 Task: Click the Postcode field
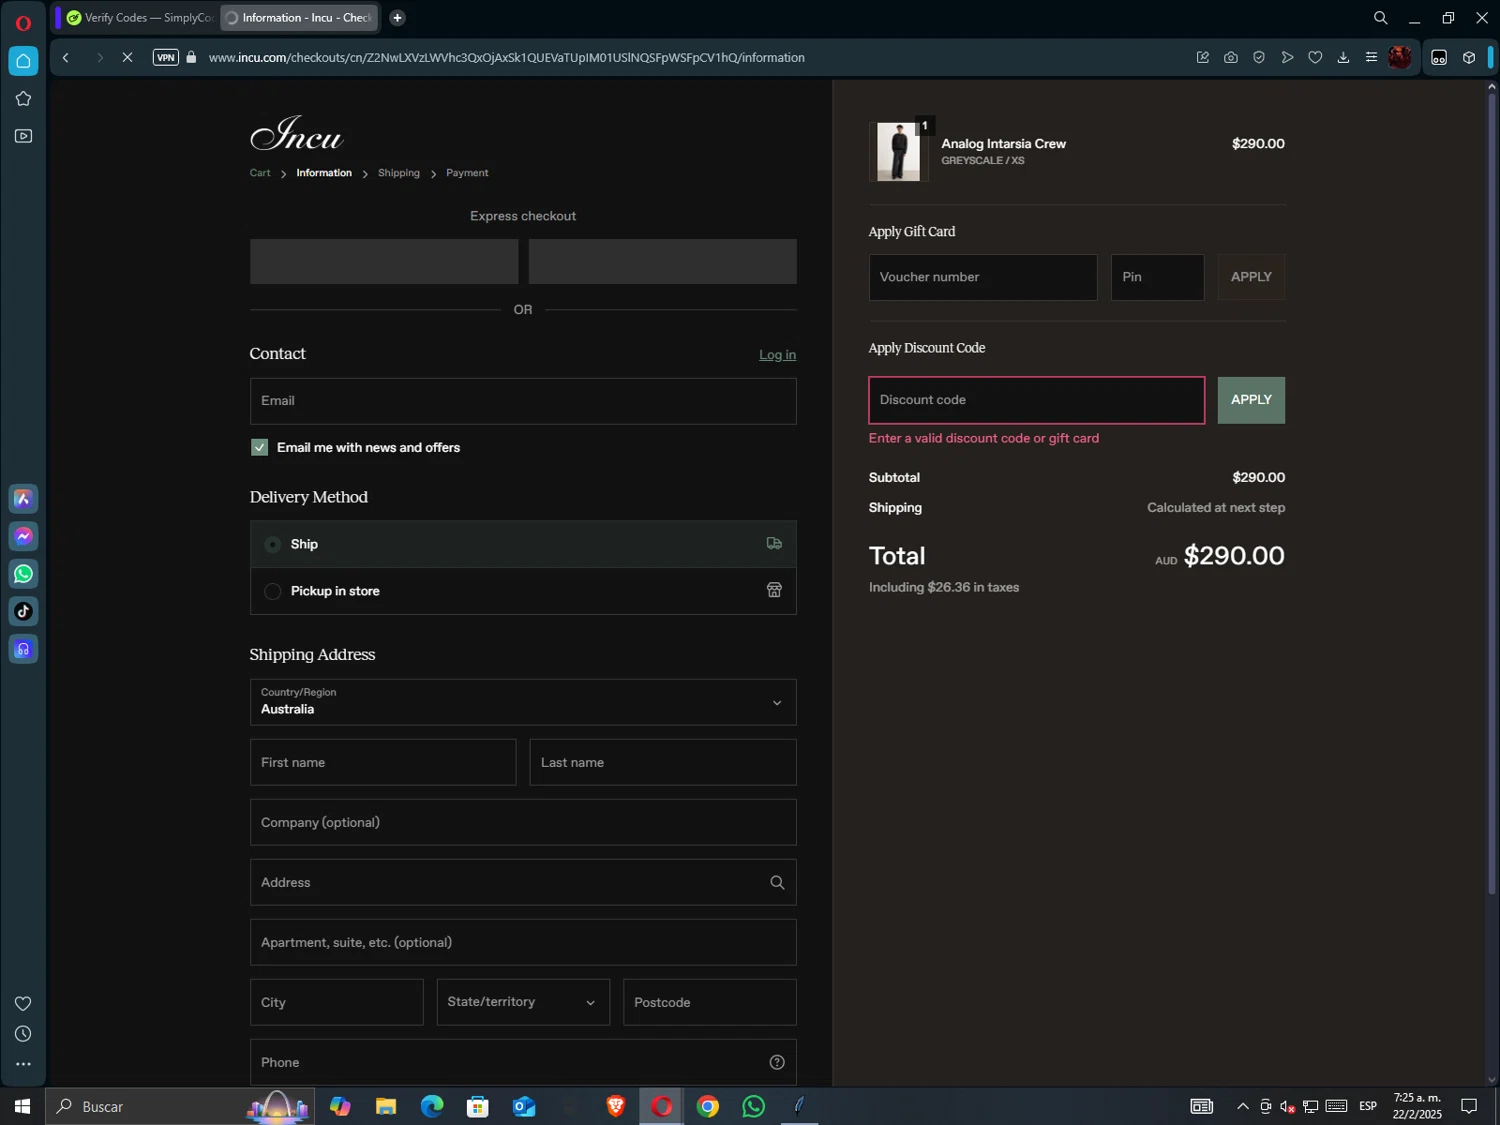click(x=710, y=1002)
